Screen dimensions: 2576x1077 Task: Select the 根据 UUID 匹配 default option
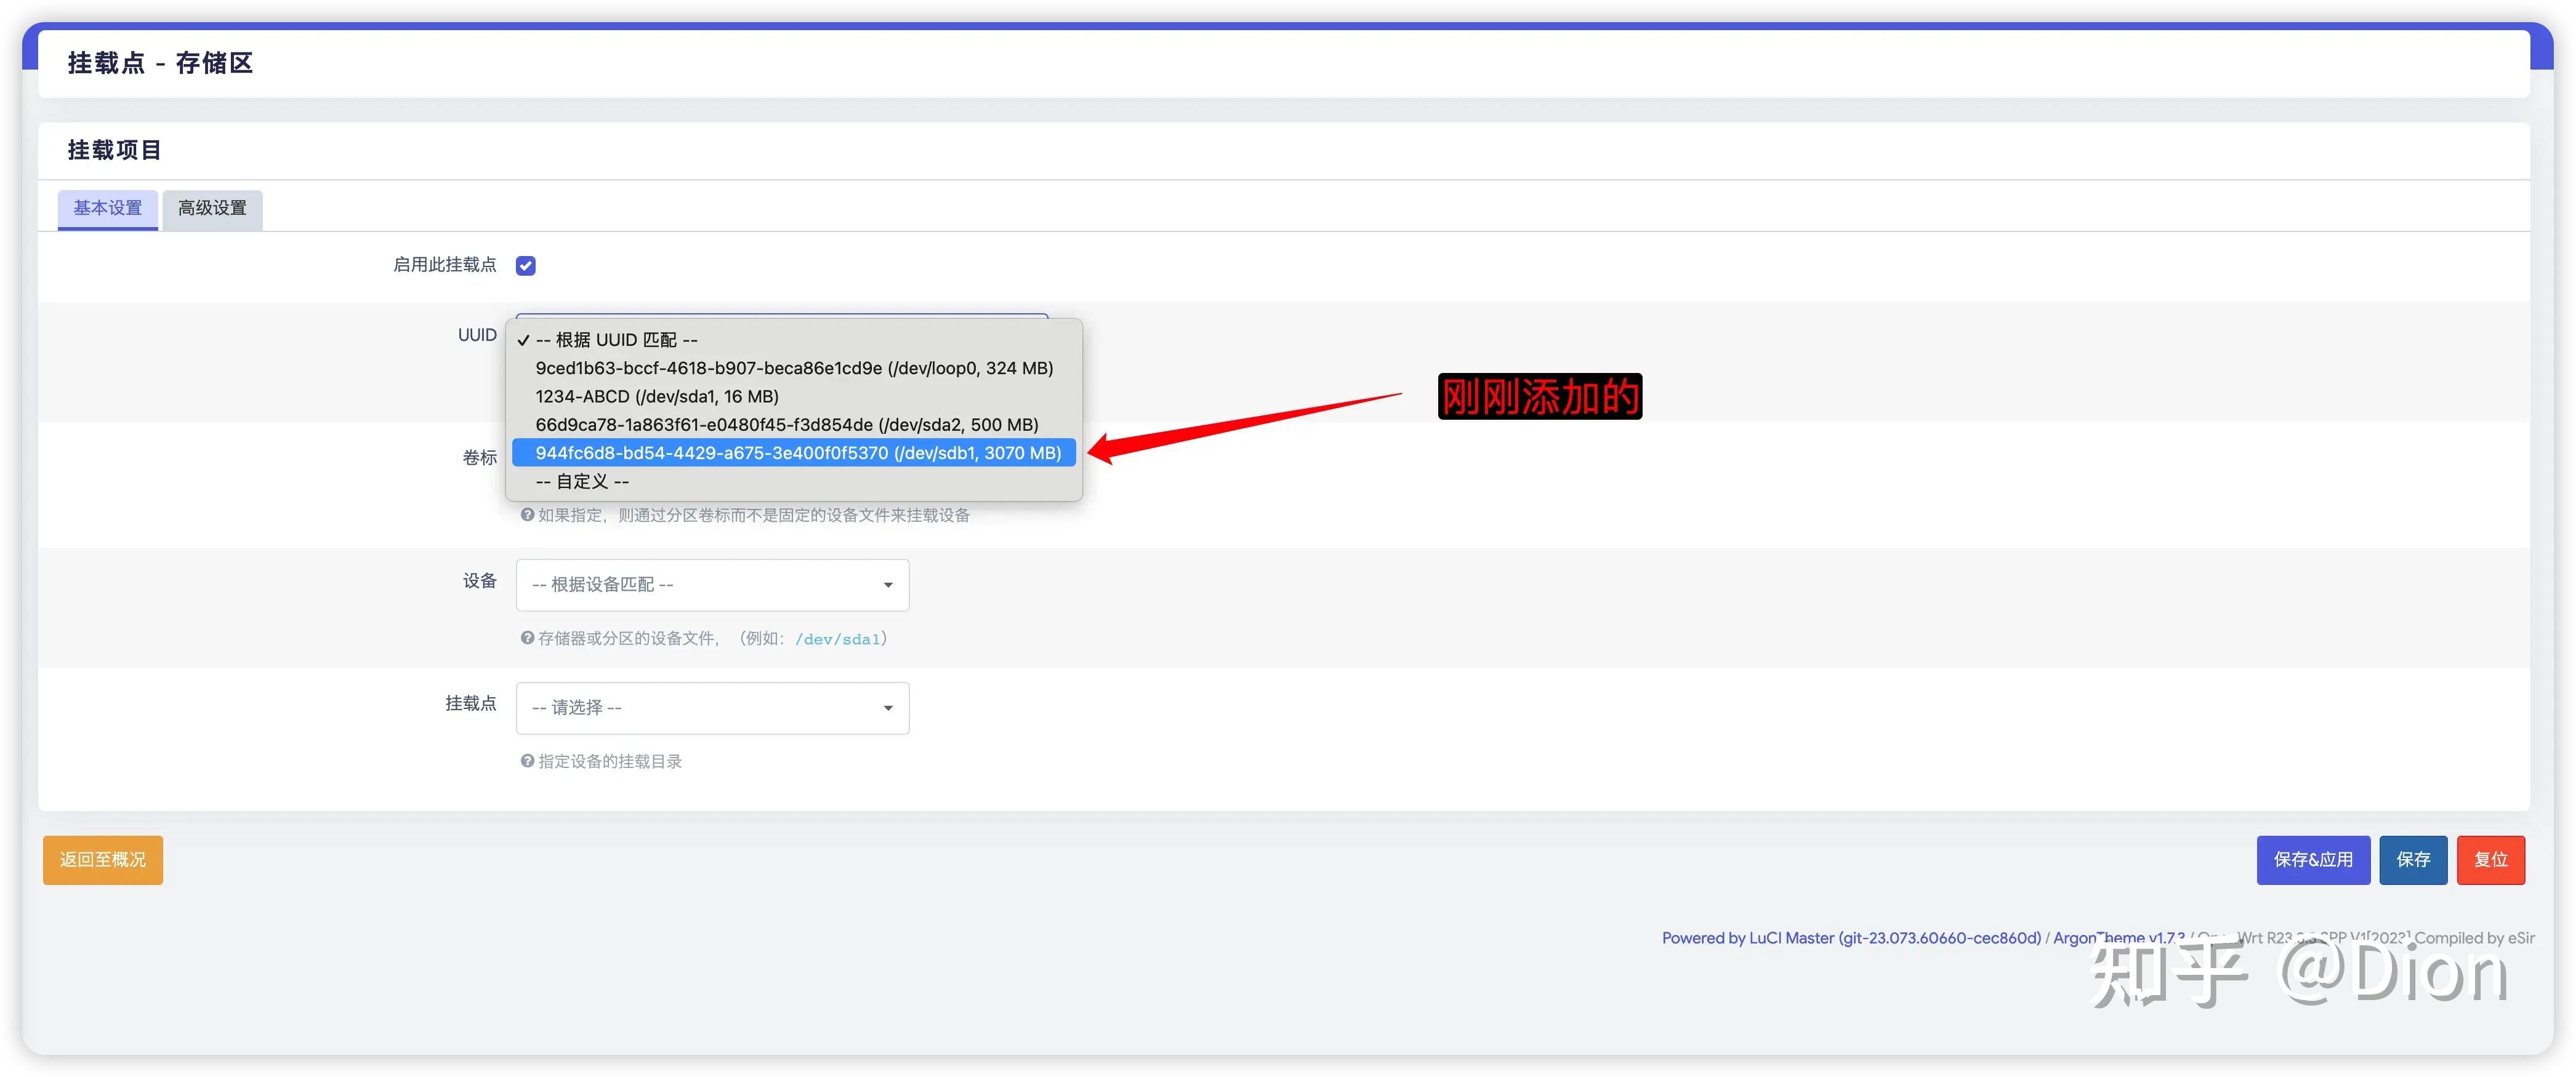pyautogui.click(x=616, y=340)
